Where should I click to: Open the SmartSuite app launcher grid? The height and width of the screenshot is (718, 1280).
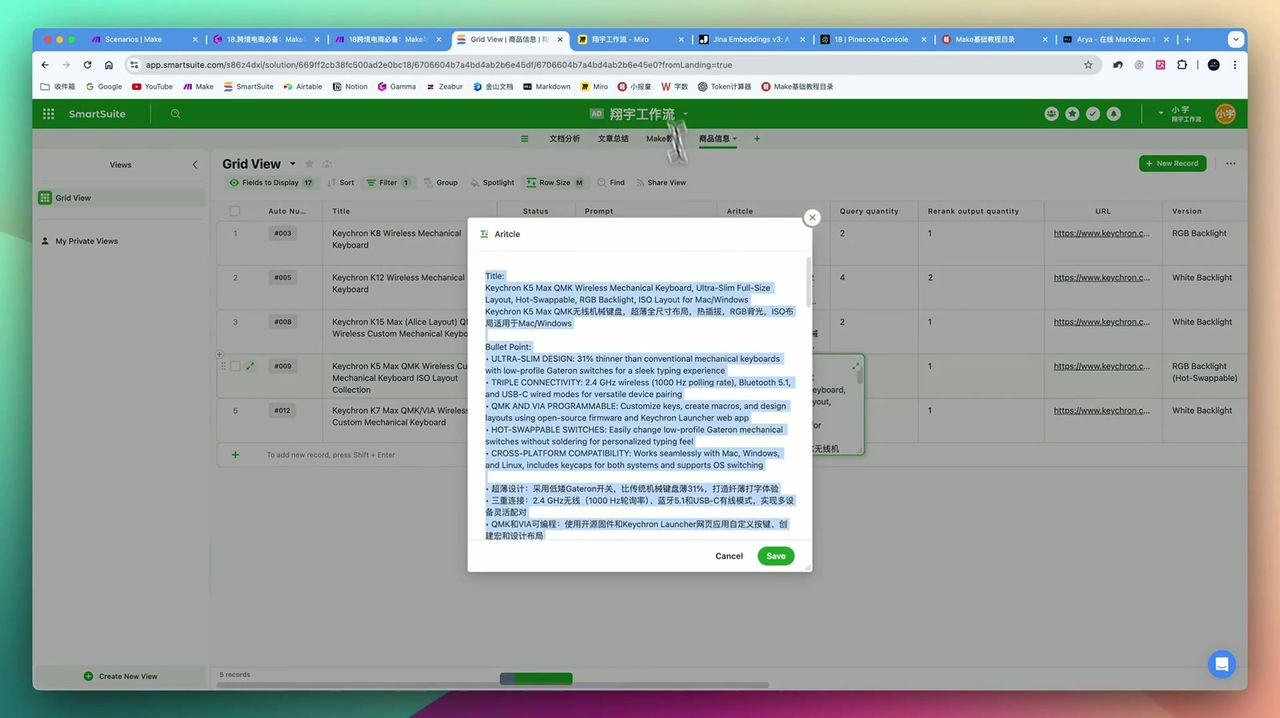click(x=48, y=114)
